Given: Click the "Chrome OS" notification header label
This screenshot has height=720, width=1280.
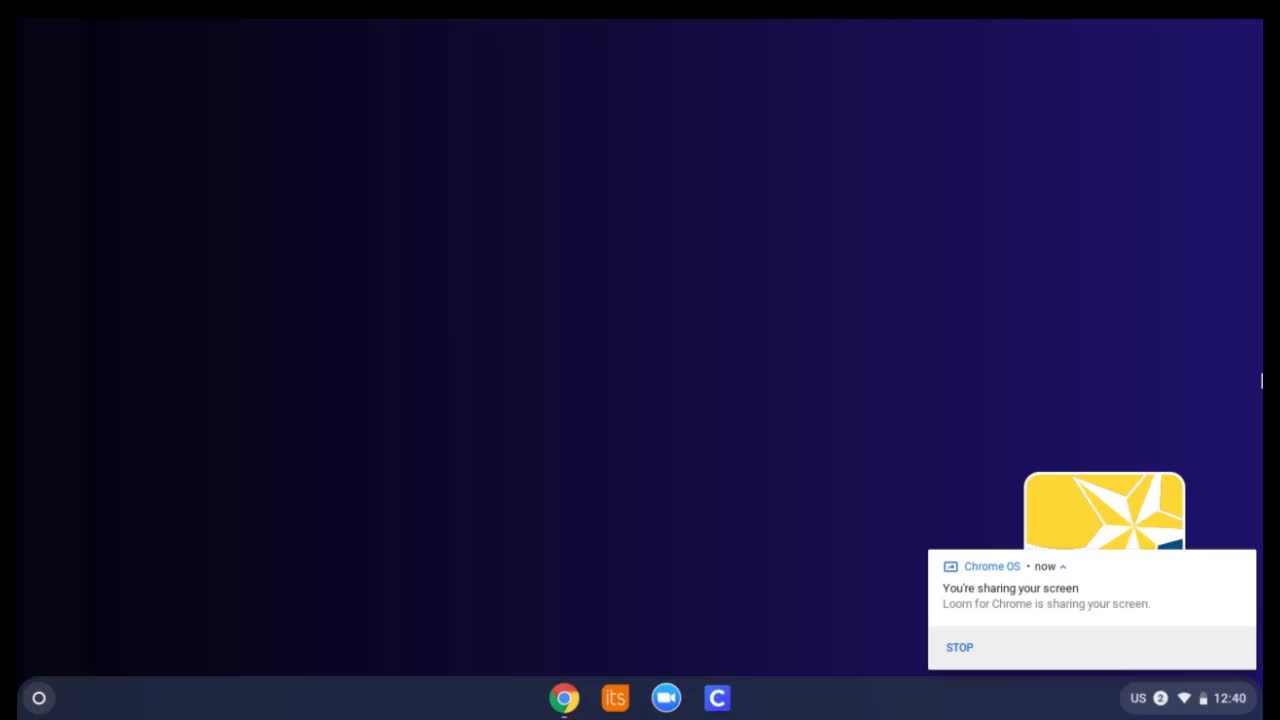Looking at the screenshot, I should click(992, 566).
